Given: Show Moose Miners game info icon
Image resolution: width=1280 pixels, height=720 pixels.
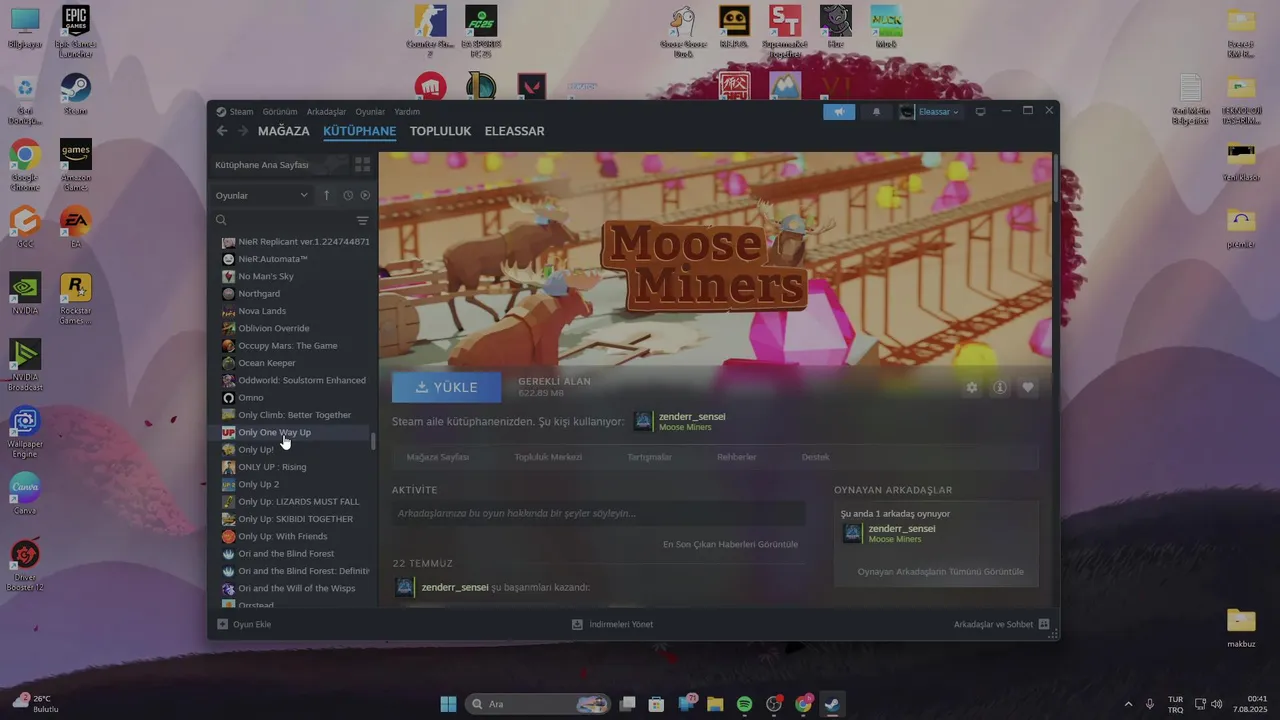Looking at the screenshot, I should [999, 387].
